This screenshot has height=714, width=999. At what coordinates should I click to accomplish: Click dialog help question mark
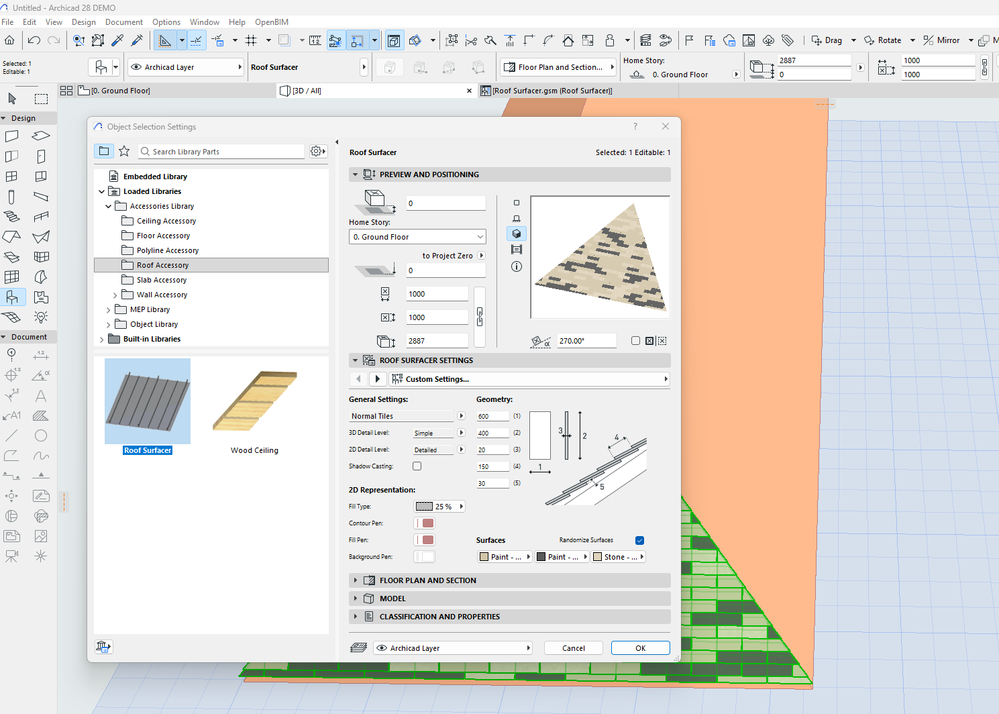(635, 126)
